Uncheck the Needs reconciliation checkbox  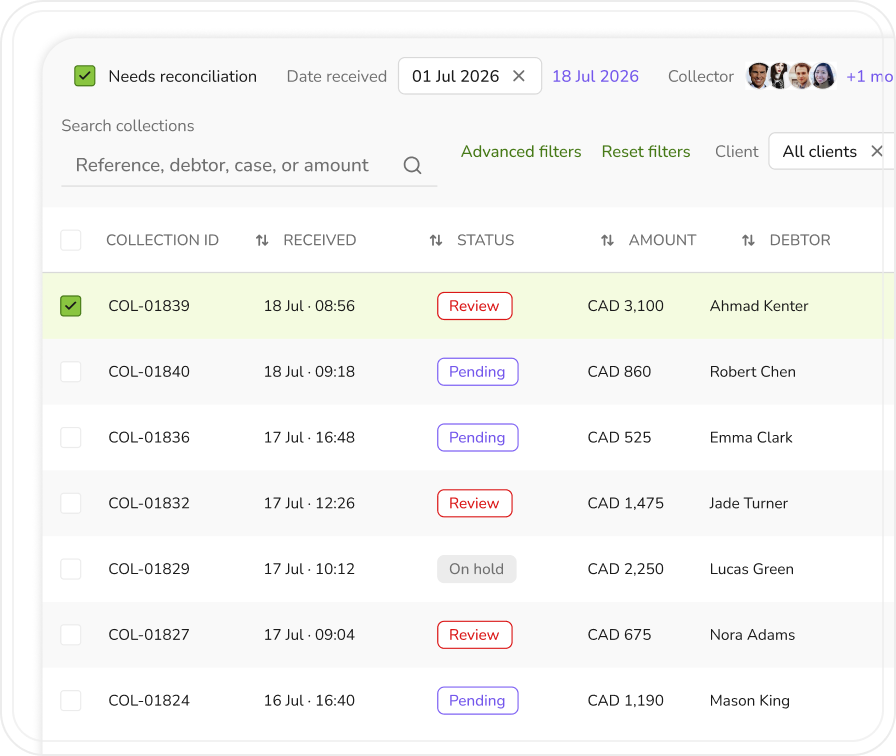point(85,76)
